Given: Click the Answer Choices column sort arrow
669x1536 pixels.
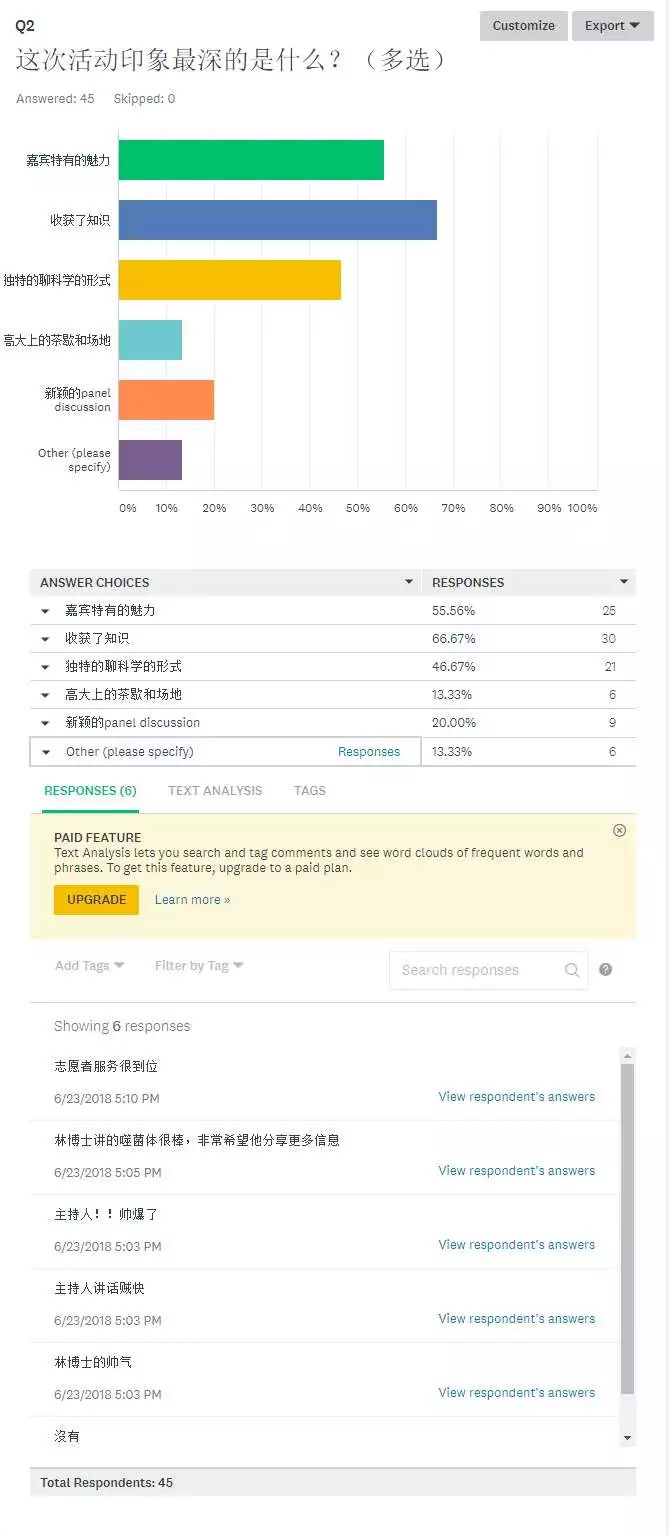Looking at the screenshot, I should (408, 581).
